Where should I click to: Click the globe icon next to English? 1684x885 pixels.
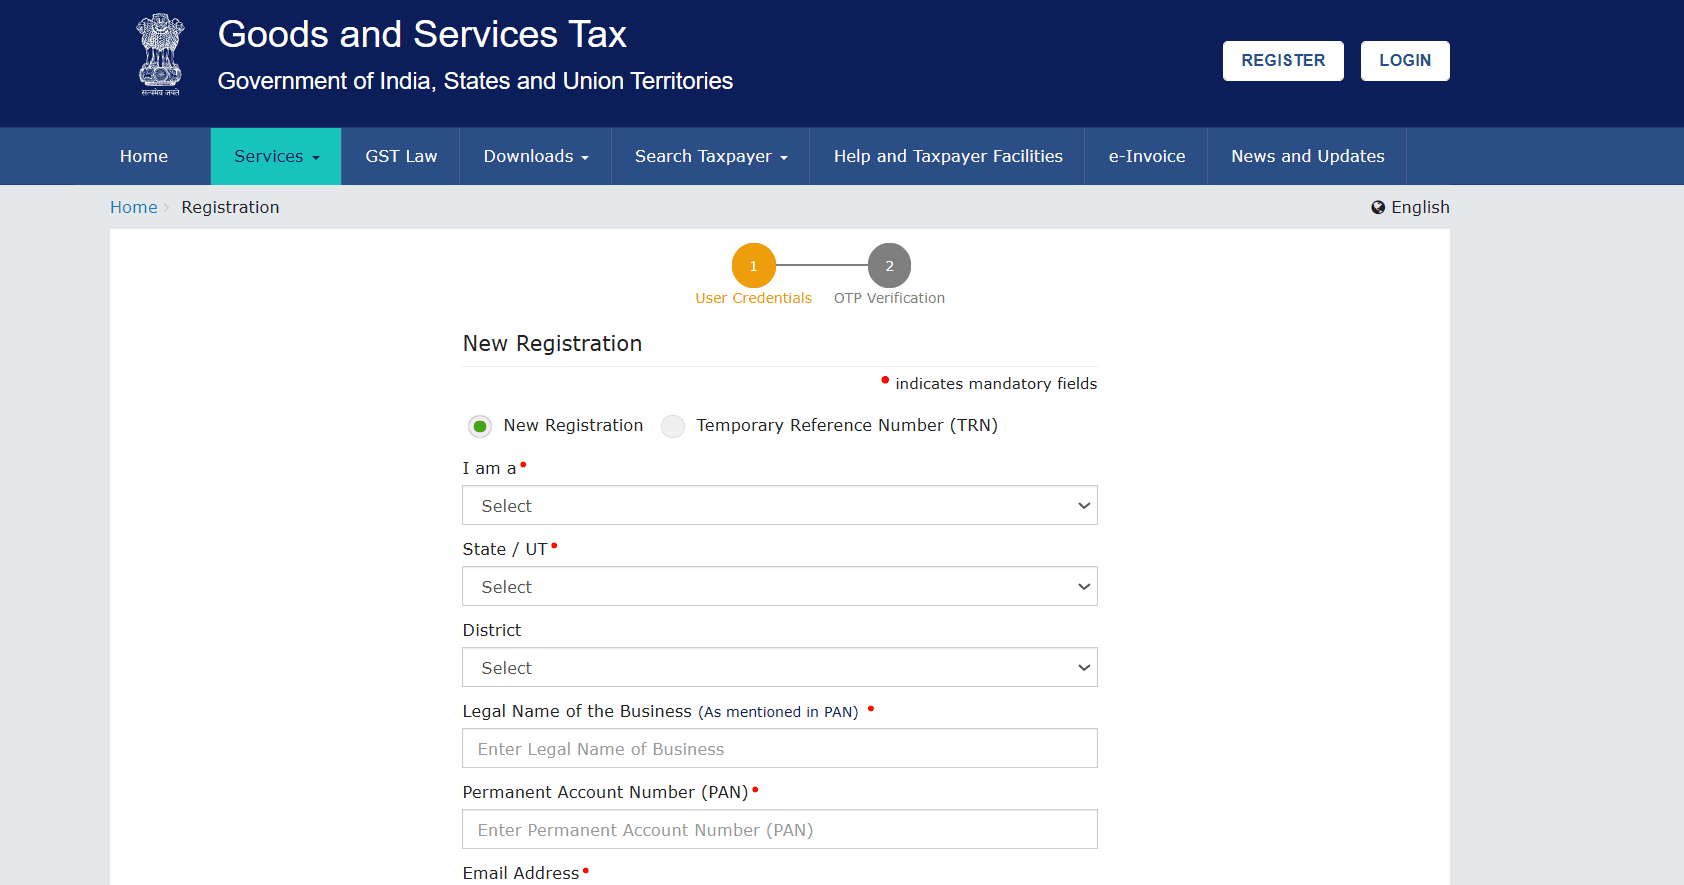[x=1378, y=207]
